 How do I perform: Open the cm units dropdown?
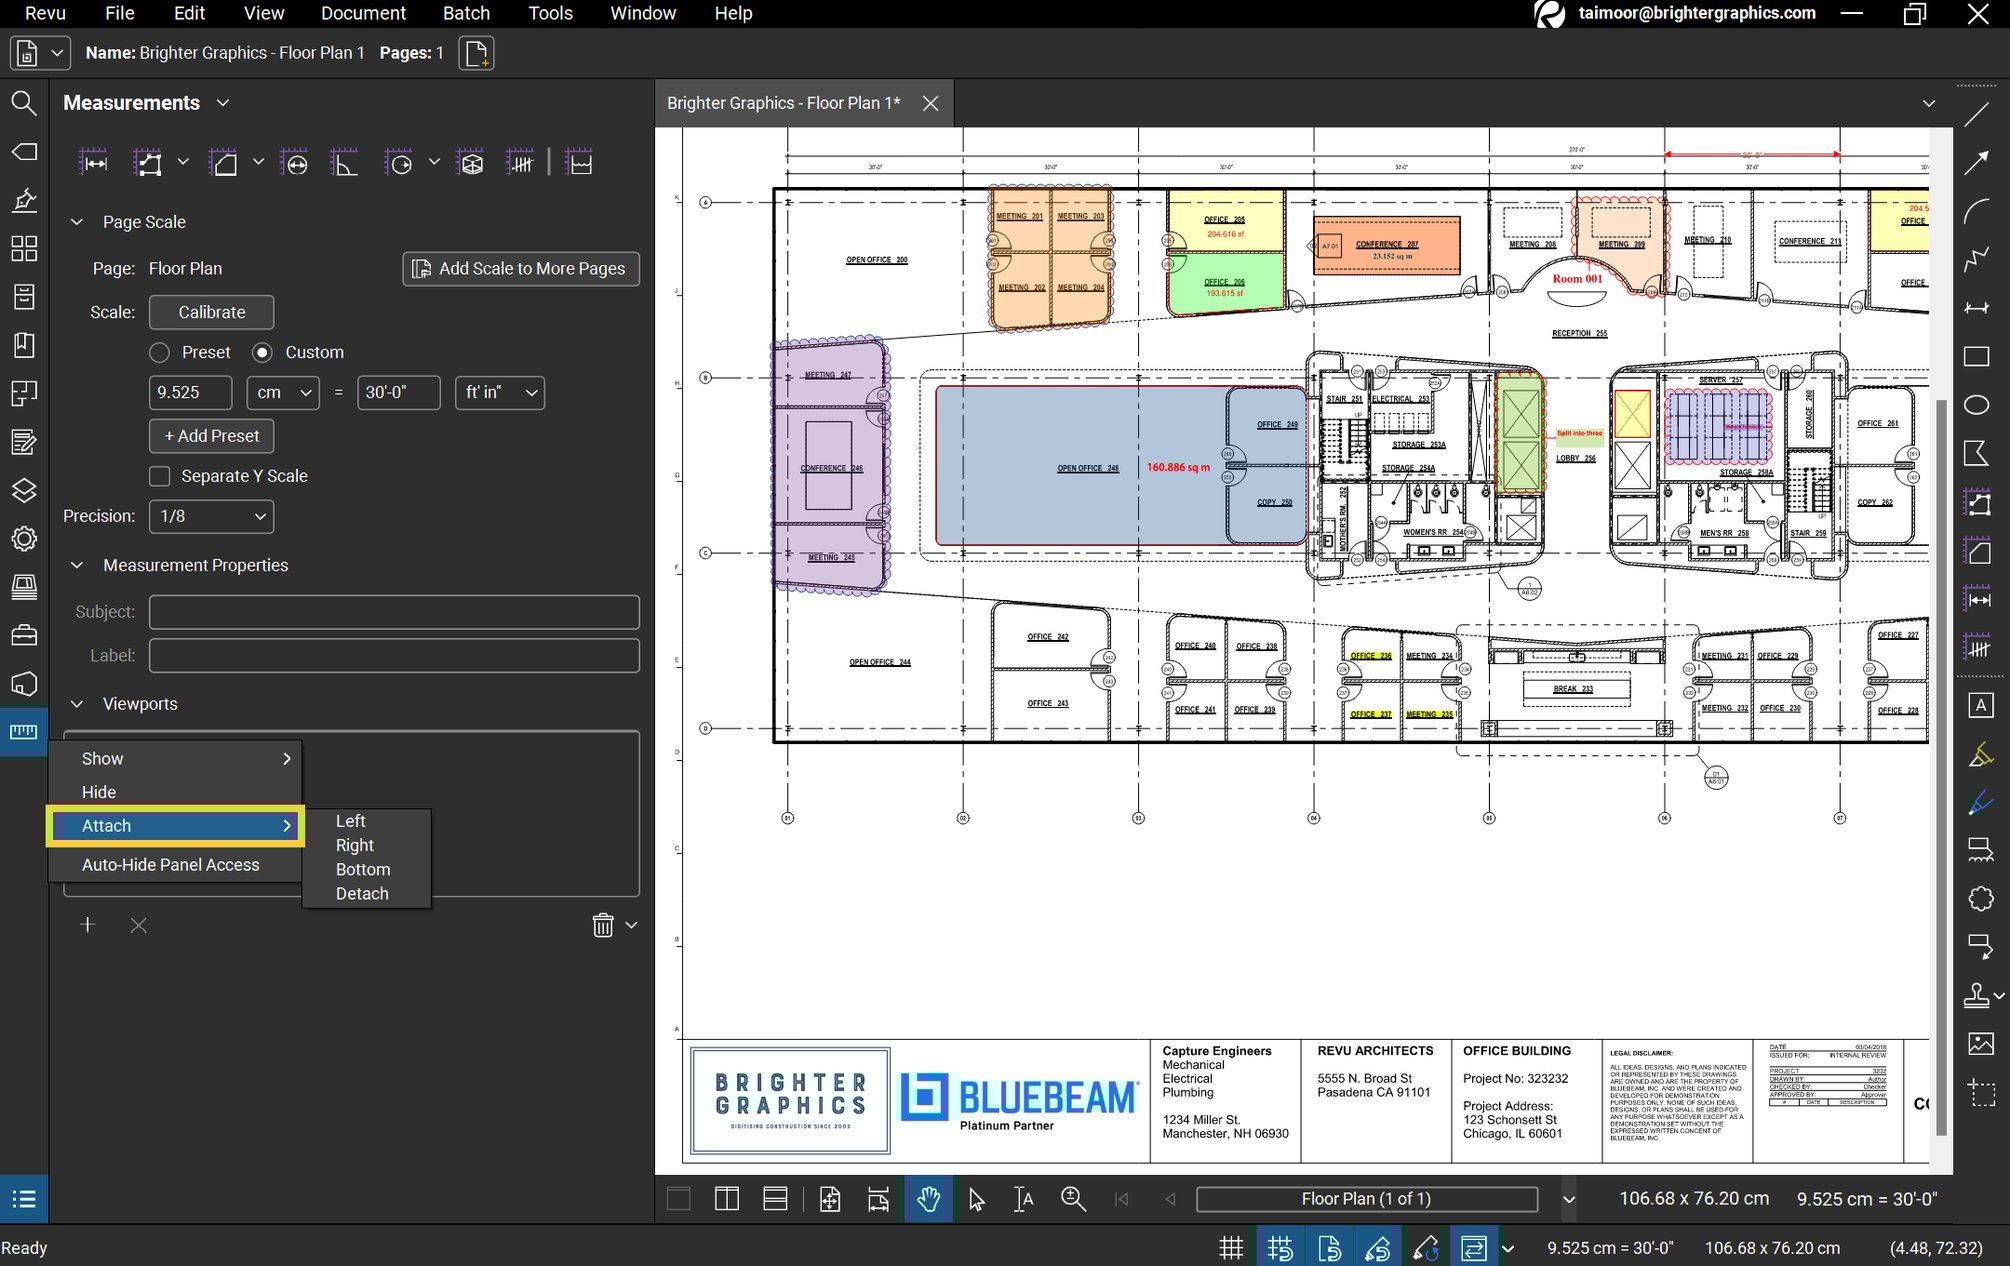[x=283, y=393]
